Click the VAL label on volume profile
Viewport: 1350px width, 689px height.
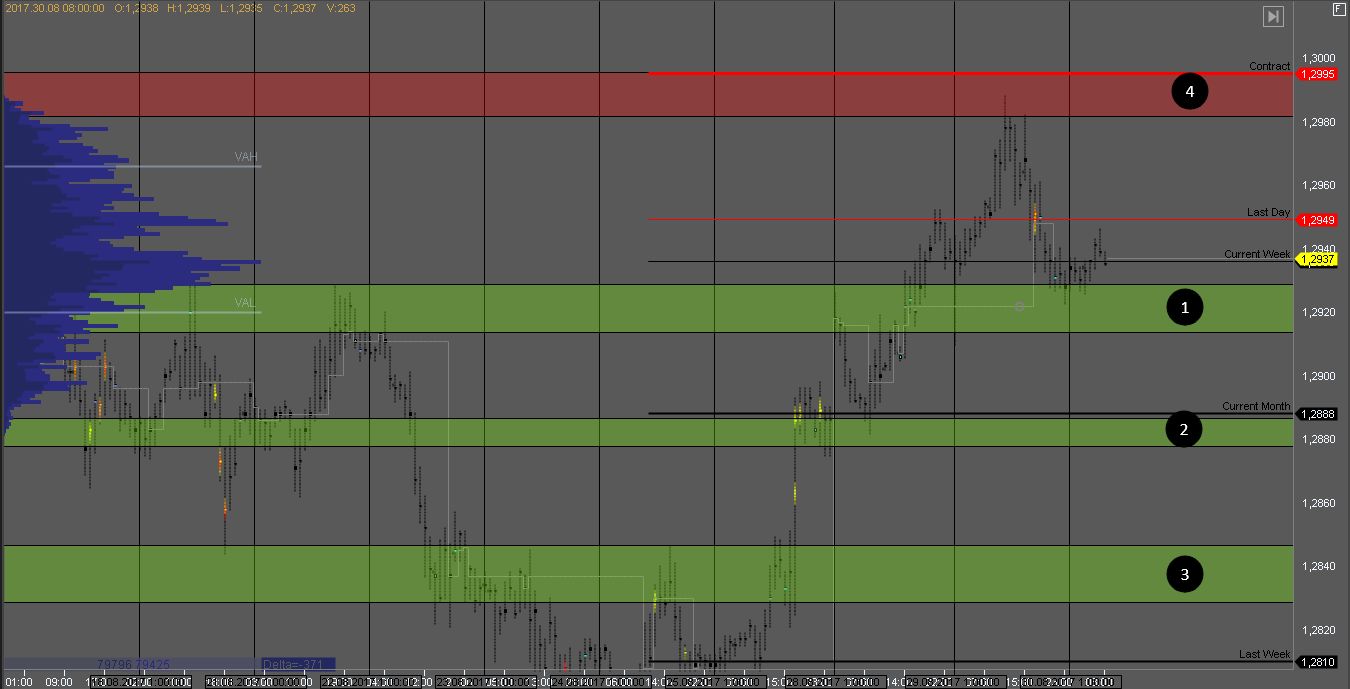[x=246, y=303]
